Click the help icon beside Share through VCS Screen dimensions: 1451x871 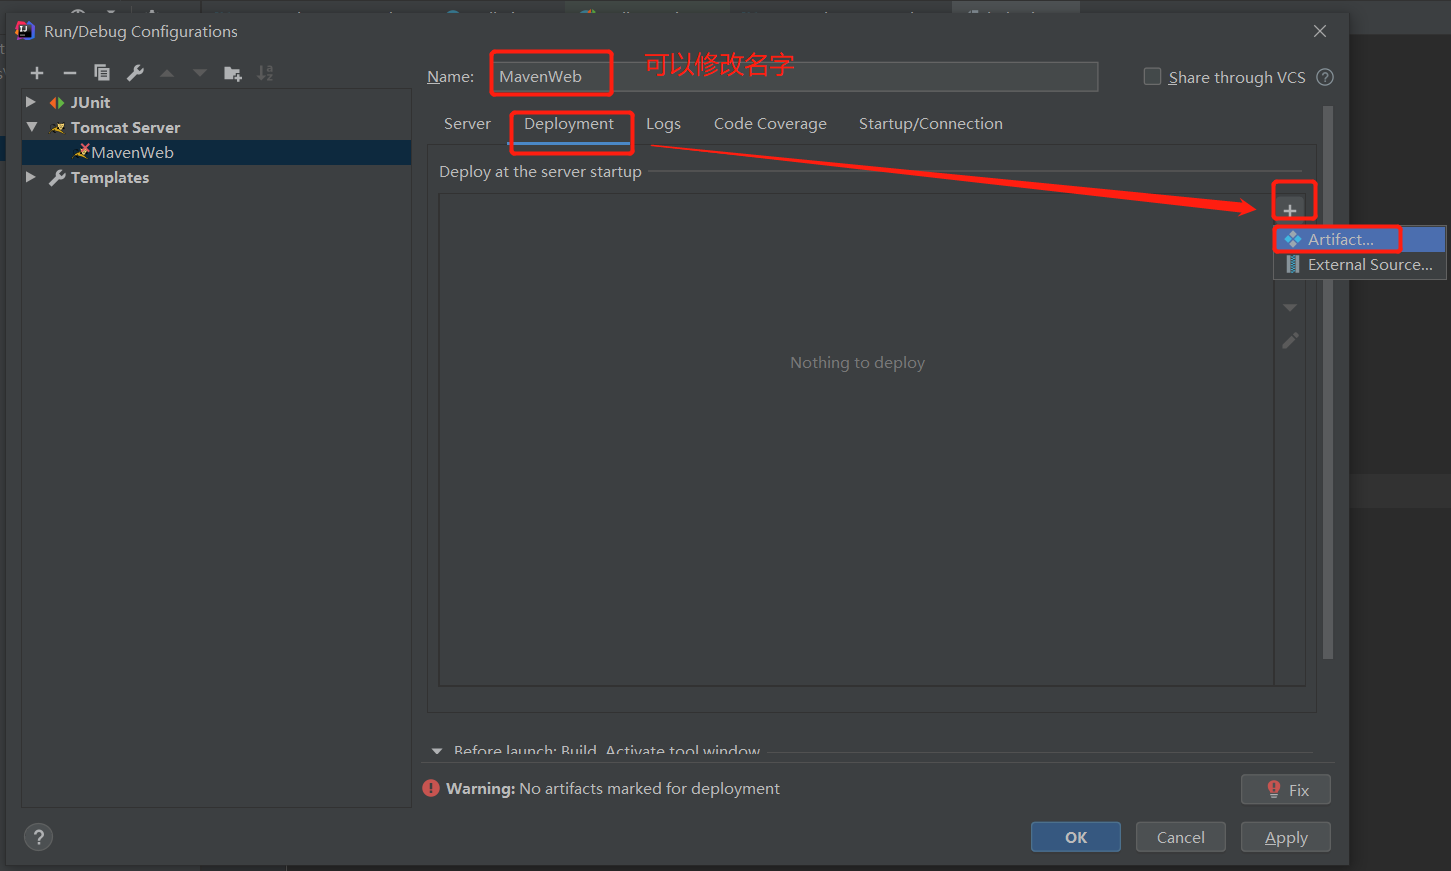pyautogui.click(x=1325, y=77)
